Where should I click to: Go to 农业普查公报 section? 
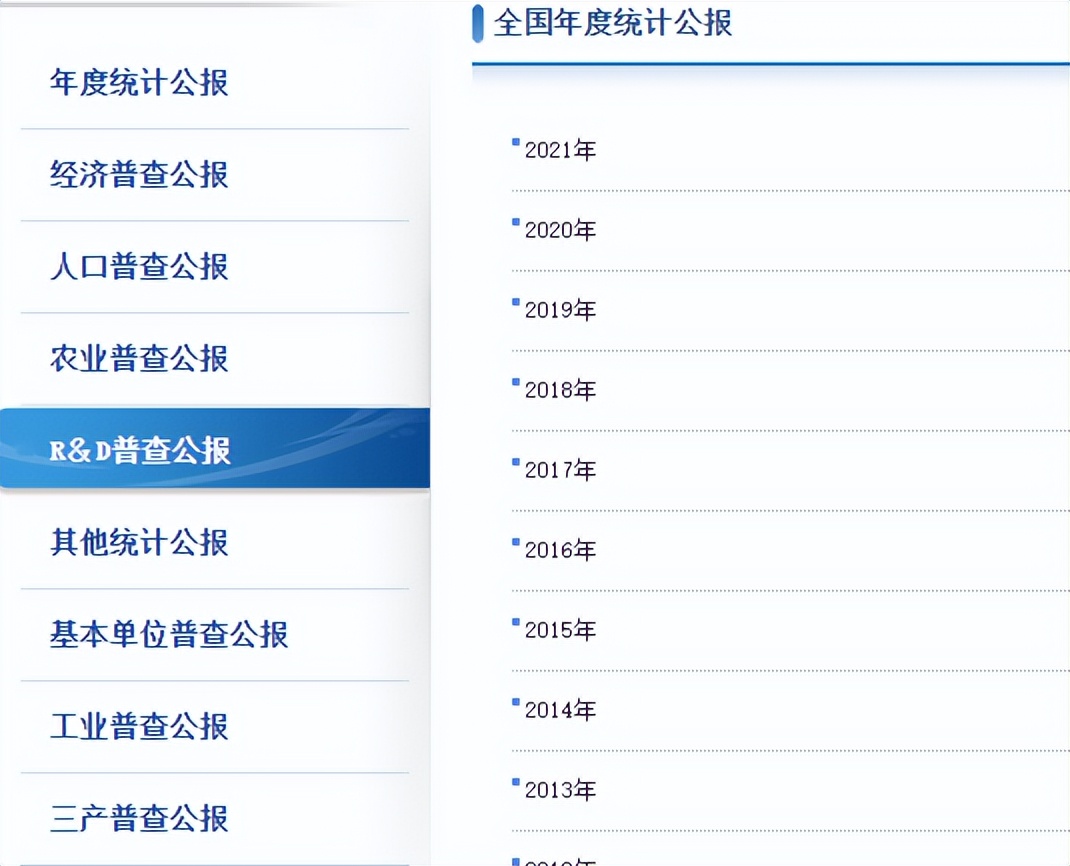139,358
